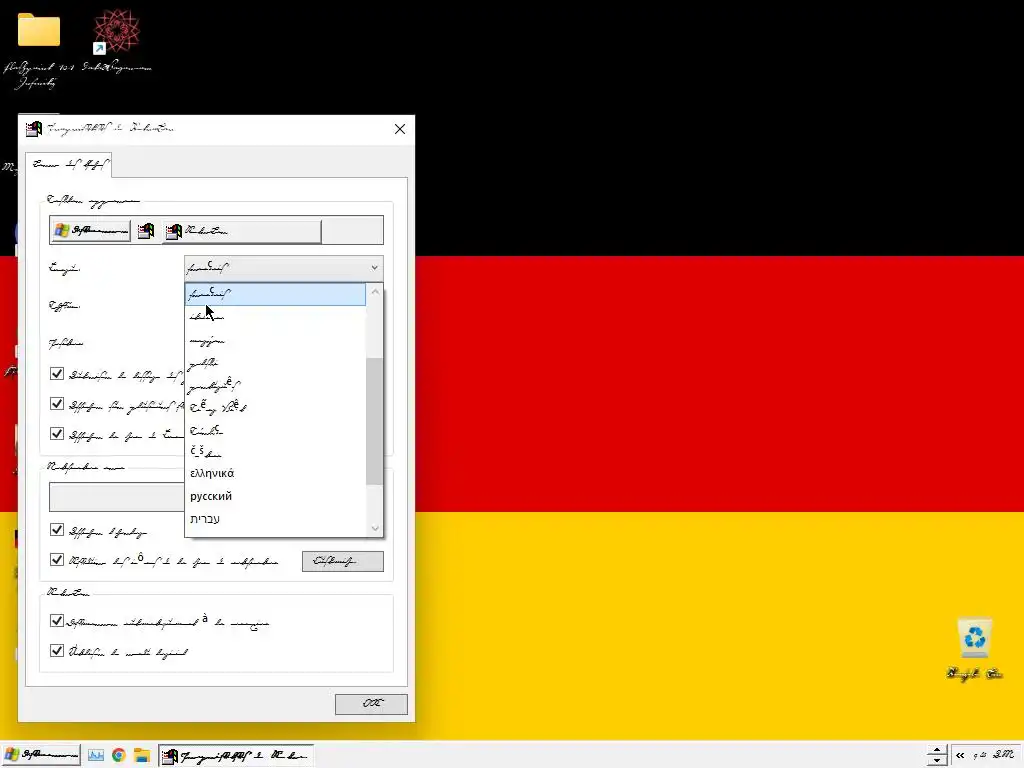Click the language list scrollbar thumb
This screenshot has height=768, width=1024.
tap(375, 421)
